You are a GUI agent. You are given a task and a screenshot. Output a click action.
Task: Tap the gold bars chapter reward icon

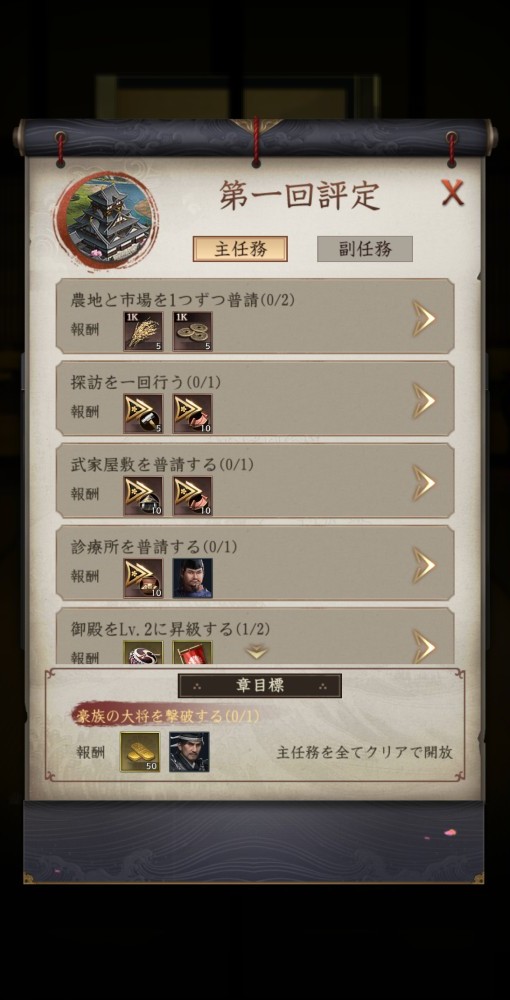[140, 752]
